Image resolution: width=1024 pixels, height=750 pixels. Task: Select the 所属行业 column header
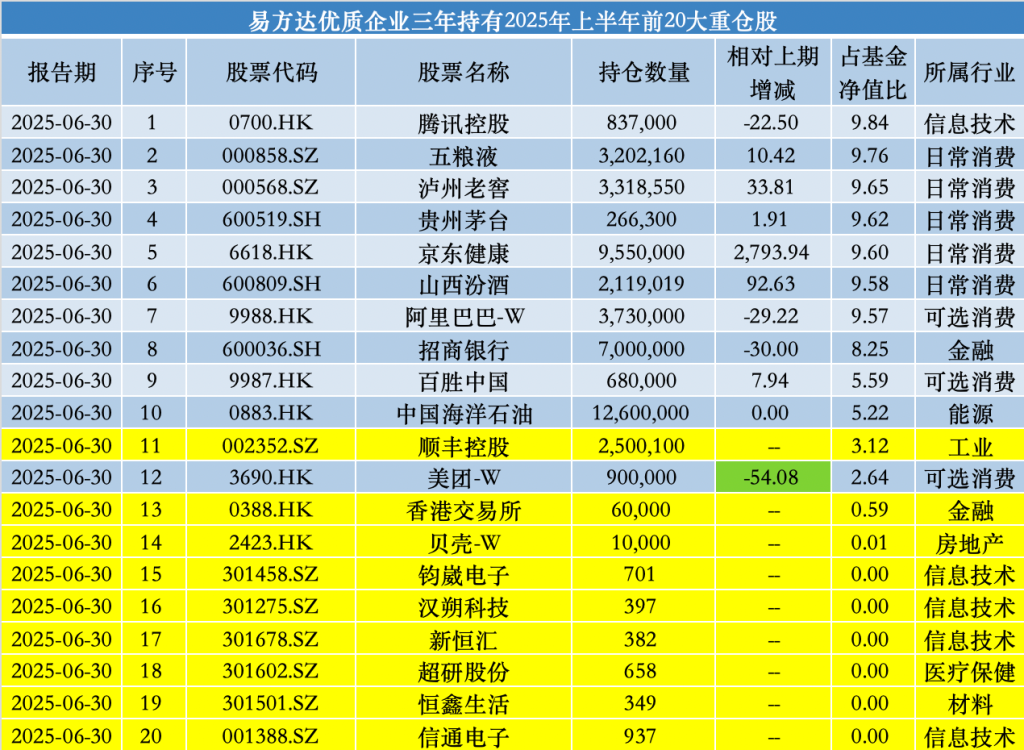pos(969,73)
